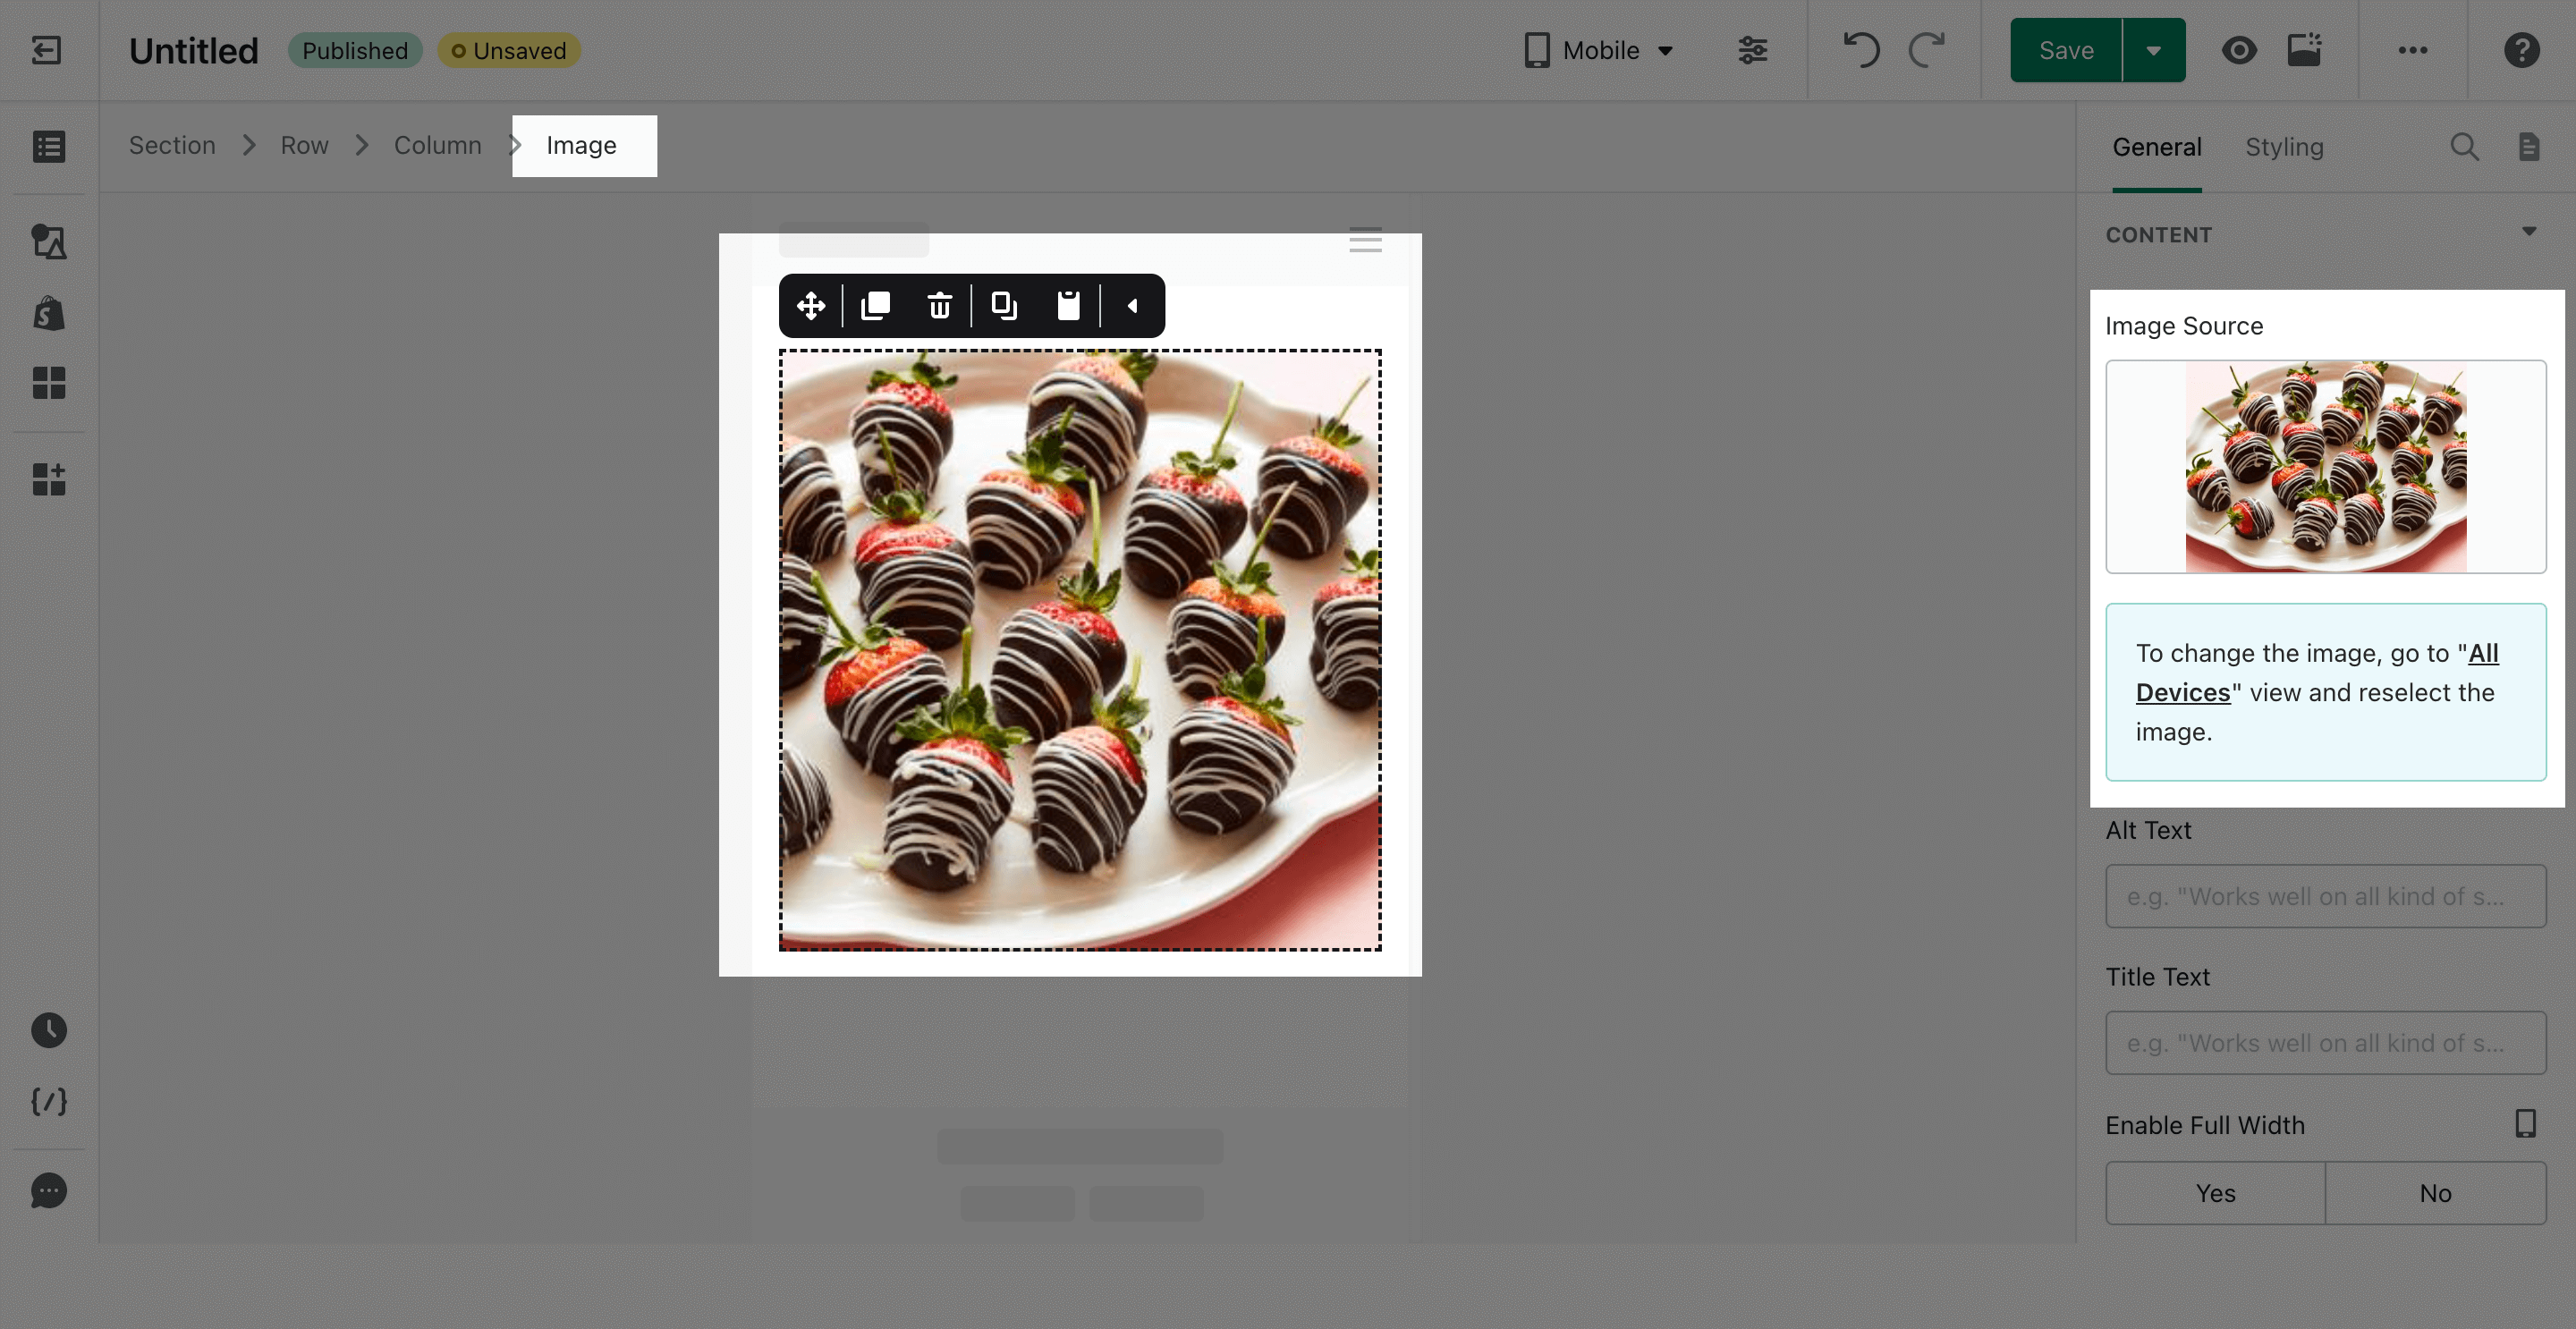The height and width of the screenshot is (1329, 2576).
Task: Focus the Title Text input field
Action: (2326, 1043)
